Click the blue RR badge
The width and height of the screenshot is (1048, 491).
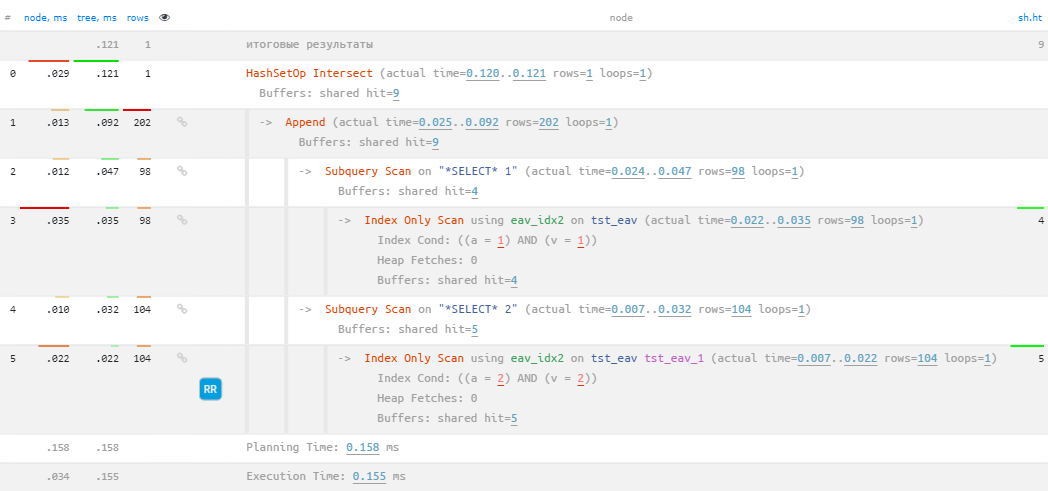click(210, 389)
